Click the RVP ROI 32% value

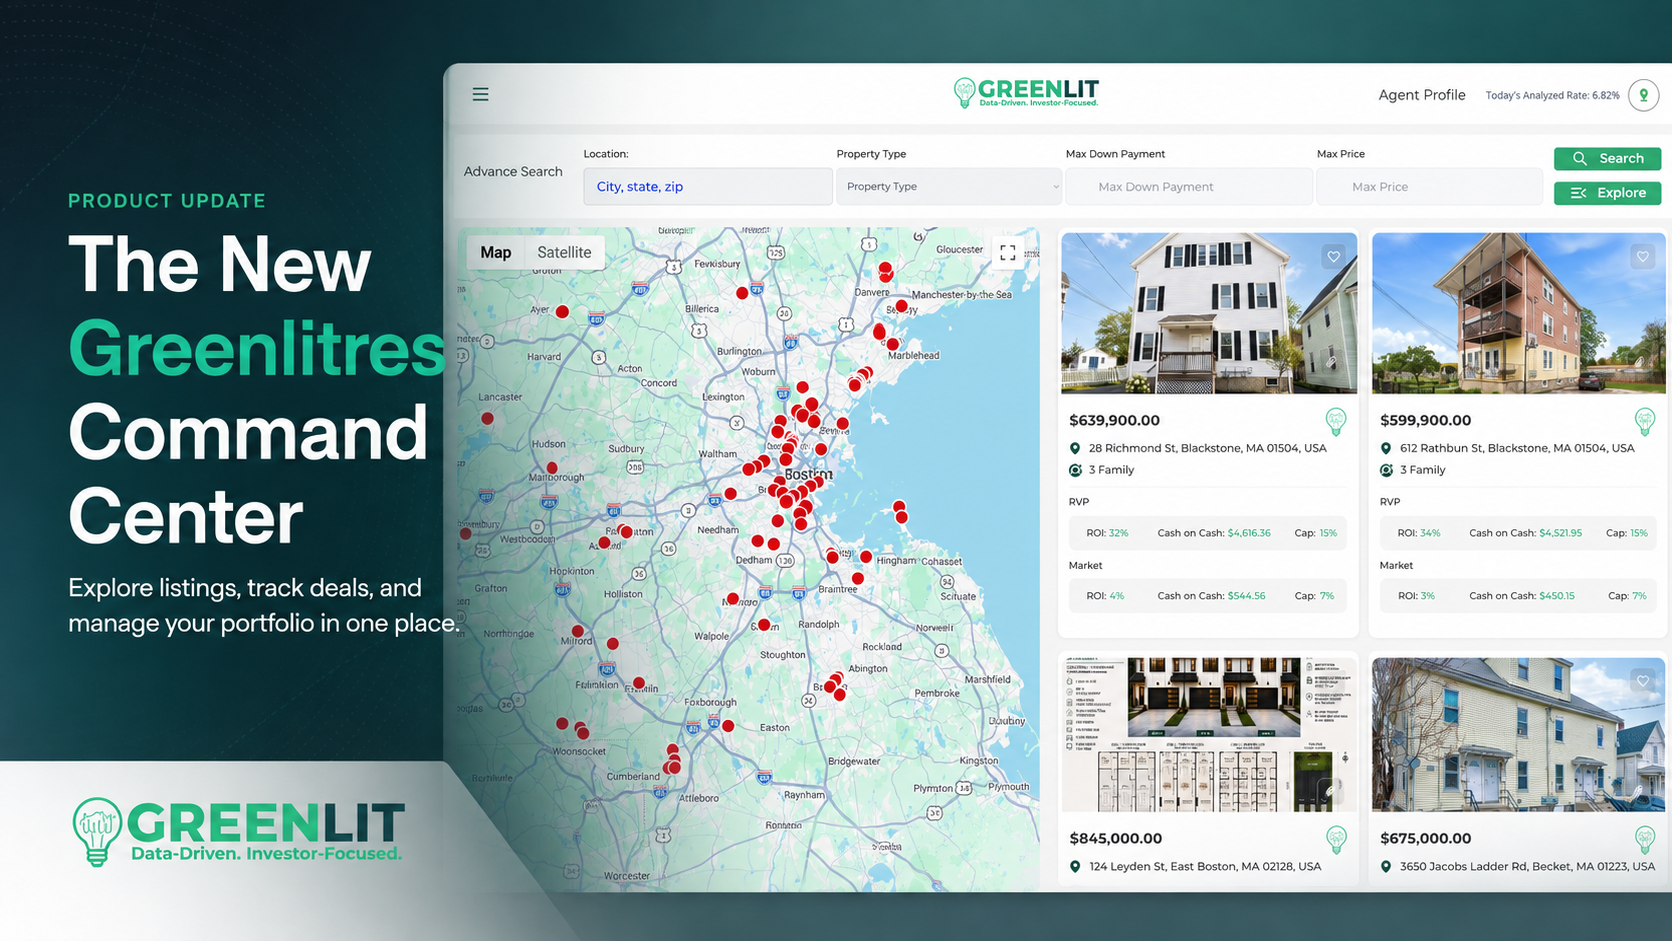coord(1118,533)
